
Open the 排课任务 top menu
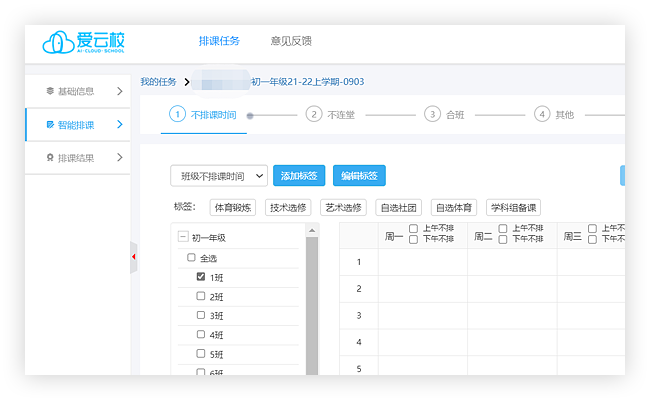point(219,41)
